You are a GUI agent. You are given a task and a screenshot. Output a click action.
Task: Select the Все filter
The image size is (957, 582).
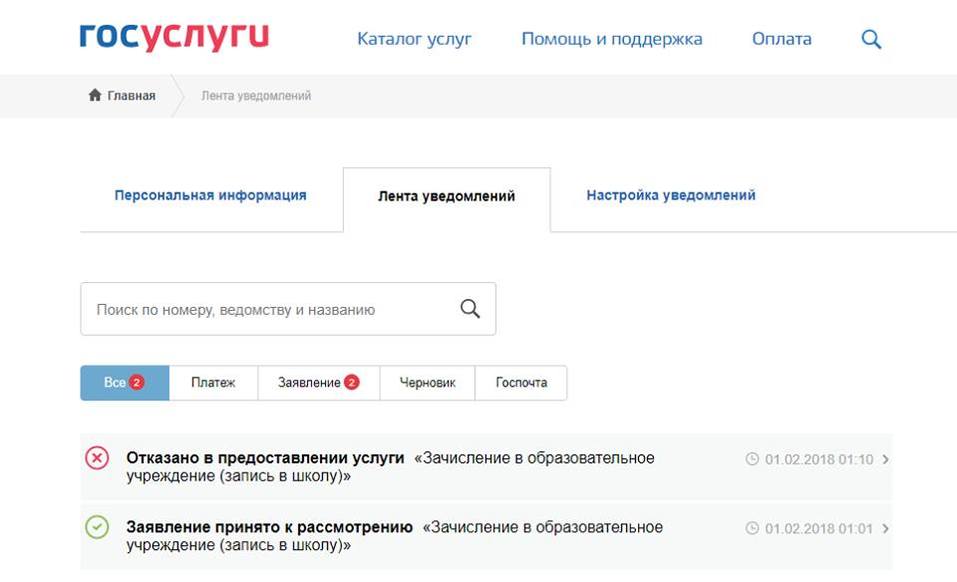tap(124, 383)
